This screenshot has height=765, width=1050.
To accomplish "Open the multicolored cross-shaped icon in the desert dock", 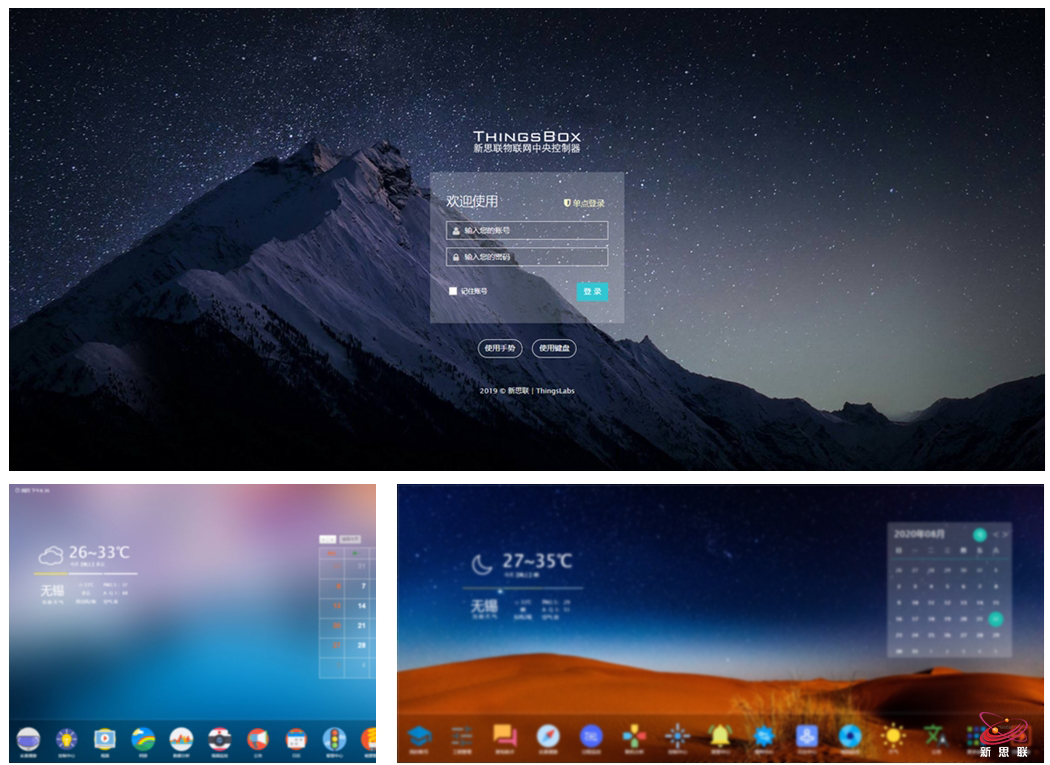I will tap(633, 736).
